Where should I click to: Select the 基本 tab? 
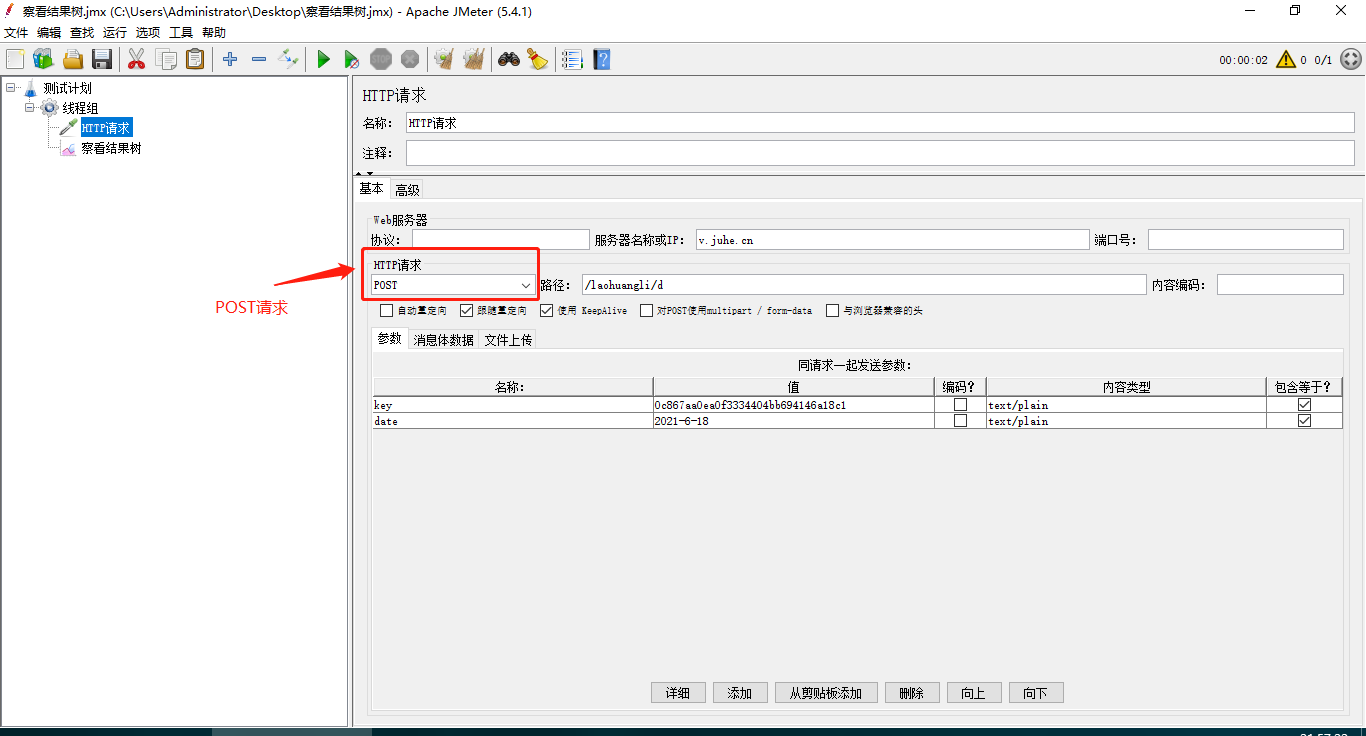tap(372, 189)
